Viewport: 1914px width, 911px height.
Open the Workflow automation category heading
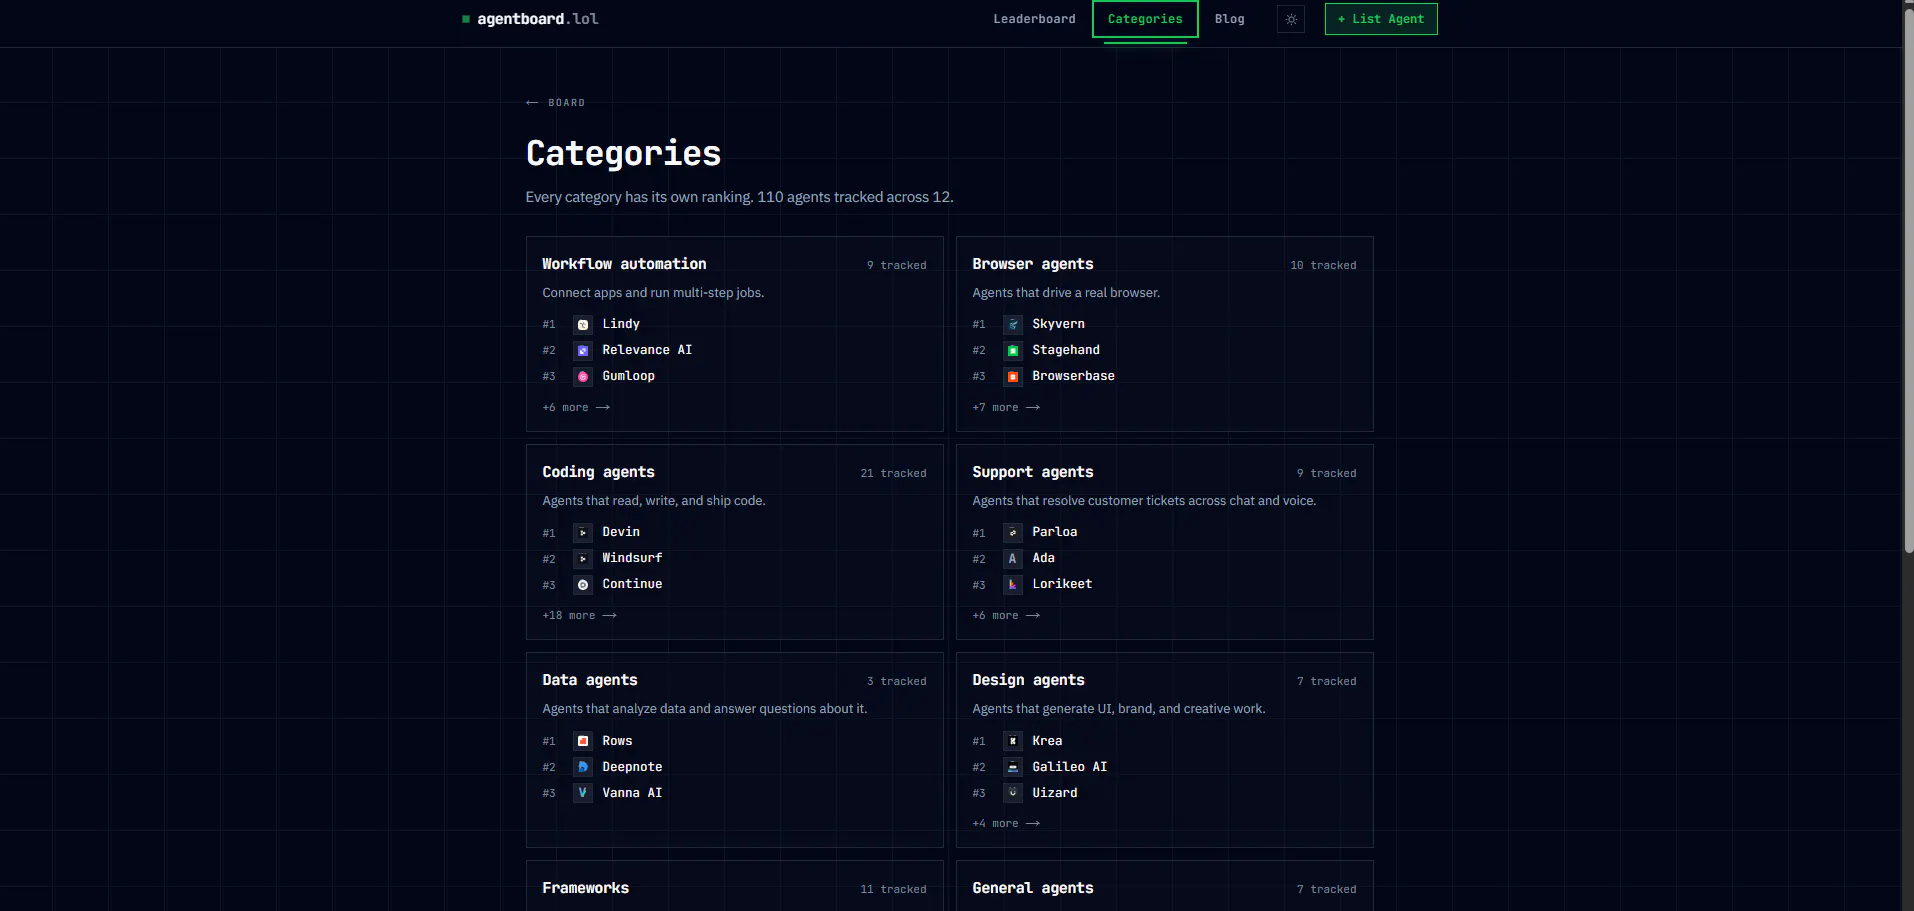coord(624,264)
